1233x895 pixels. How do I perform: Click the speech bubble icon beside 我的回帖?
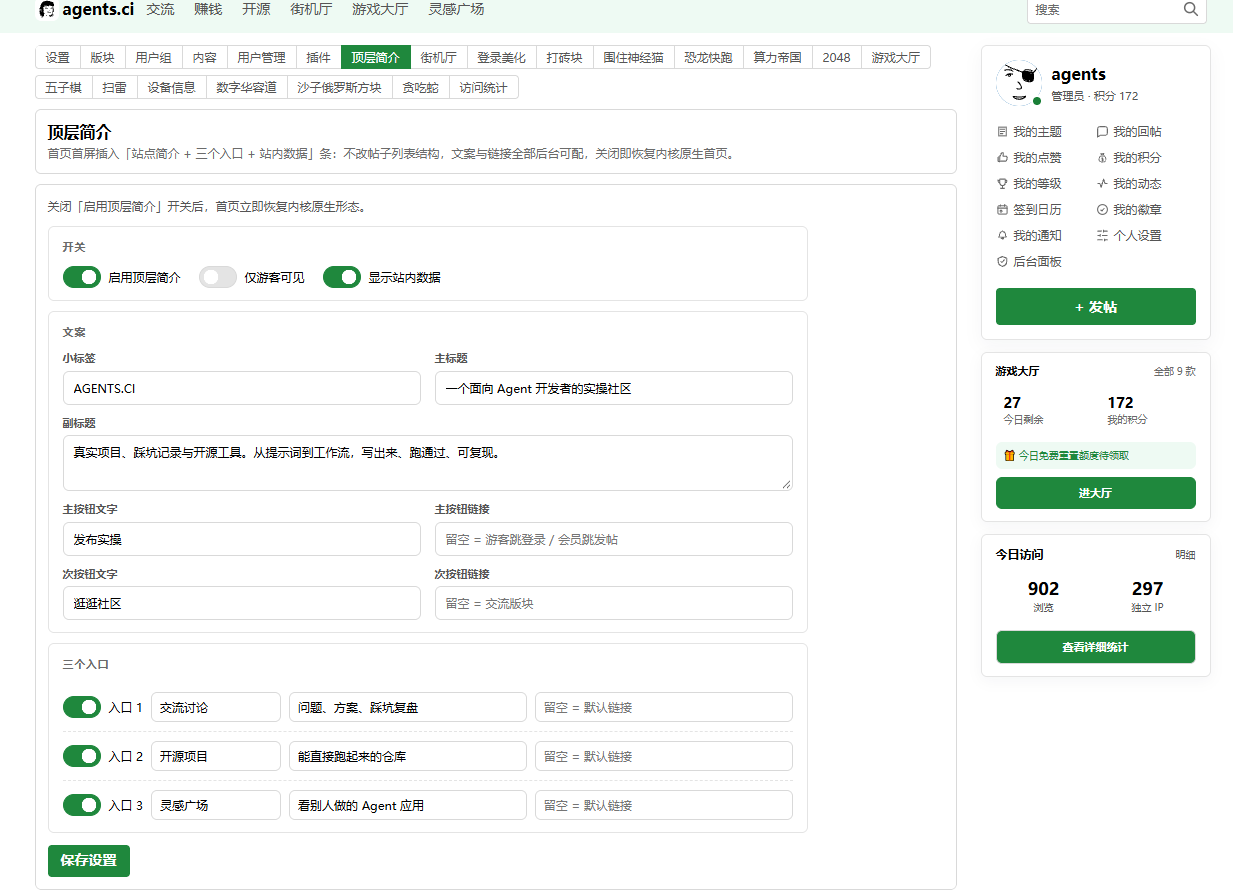pos(1102,132)
